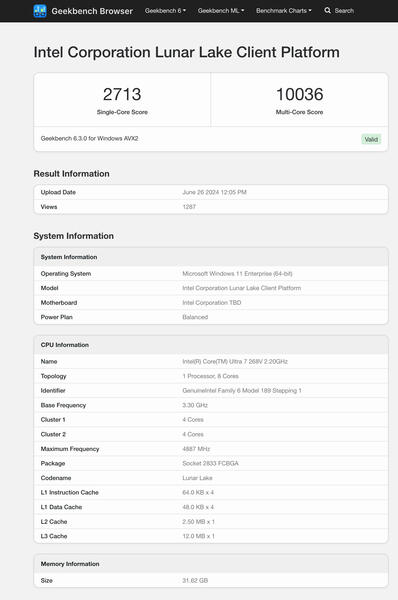Click the Lunar Lake codename value
Viewport: 398px width, 600px height.
pyautogui.click(x=197, y=478)
